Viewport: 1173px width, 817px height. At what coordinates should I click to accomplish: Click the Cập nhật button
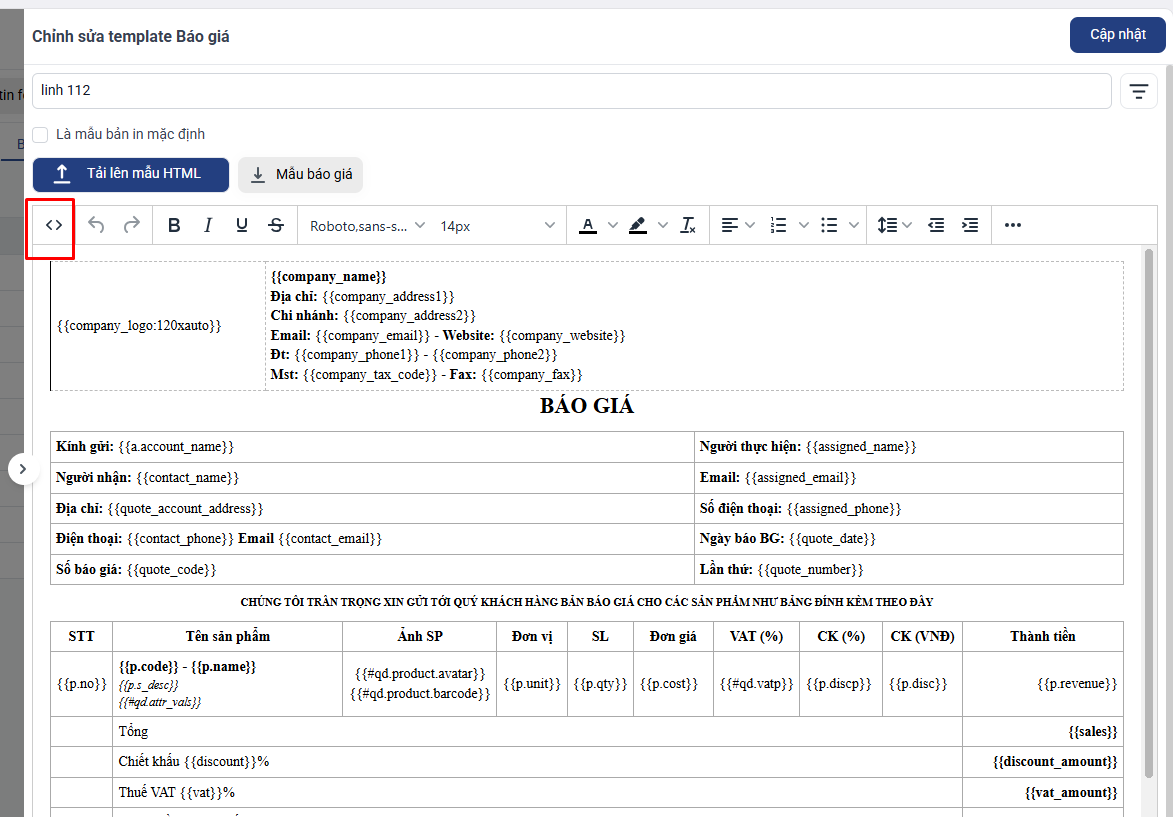point(1117,35)
